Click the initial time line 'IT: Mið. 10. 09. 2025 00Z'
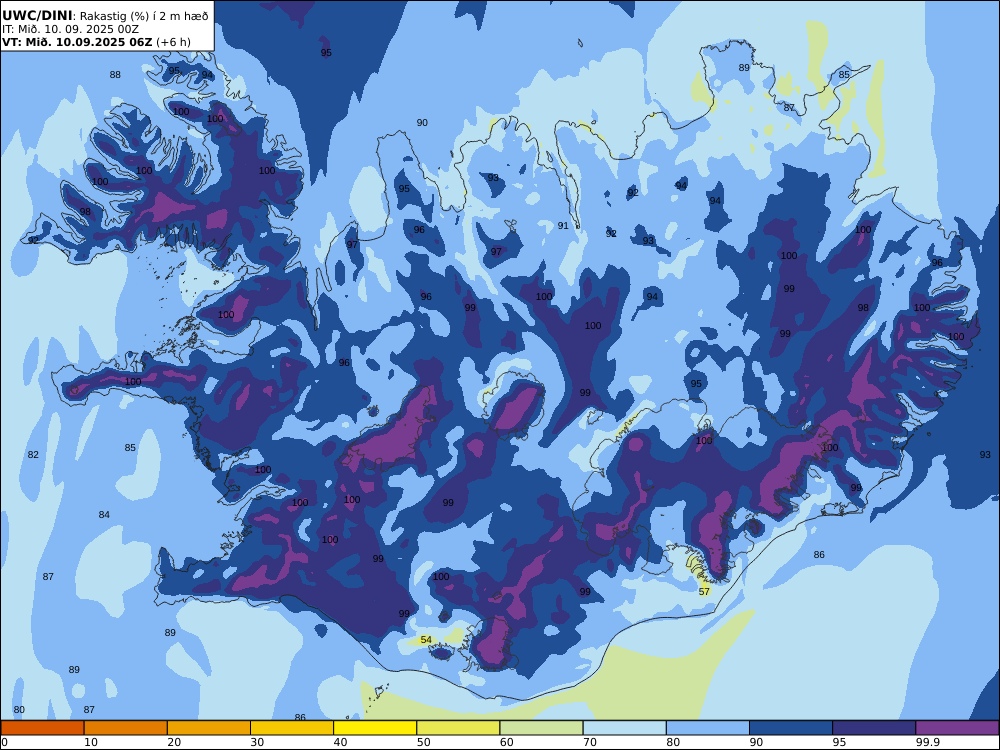1000x750 pixels. pos(70,29)
